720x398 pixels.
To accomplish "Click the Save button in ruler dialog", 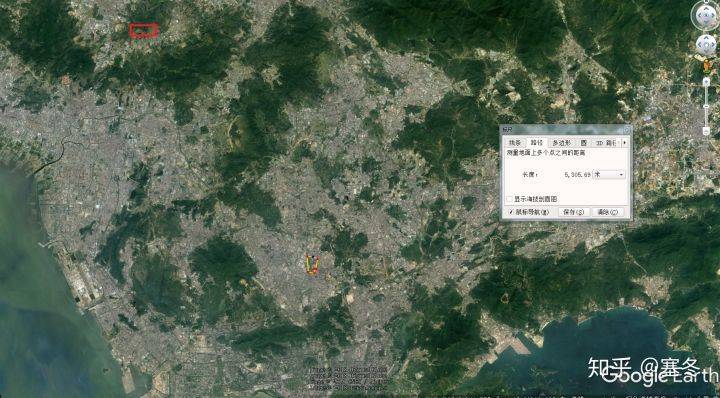I will [x=574, y=212].
